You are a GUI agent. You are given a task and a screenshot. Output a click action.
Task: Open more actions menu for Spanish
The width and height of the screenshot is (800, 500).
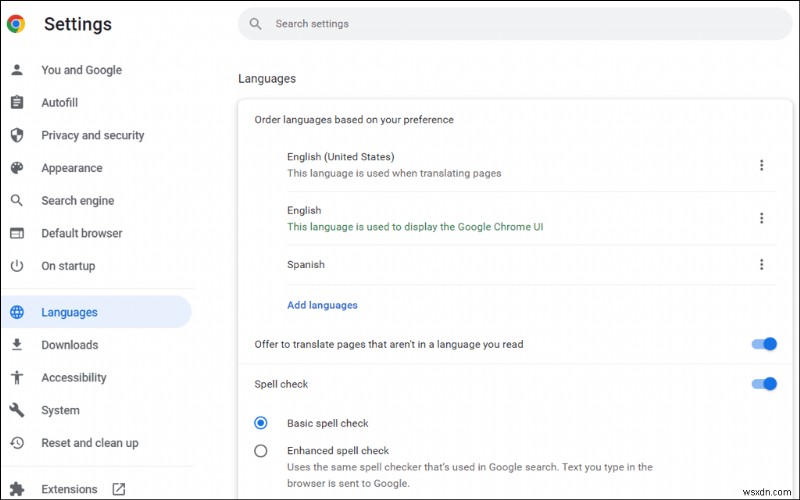click(761, 264)
